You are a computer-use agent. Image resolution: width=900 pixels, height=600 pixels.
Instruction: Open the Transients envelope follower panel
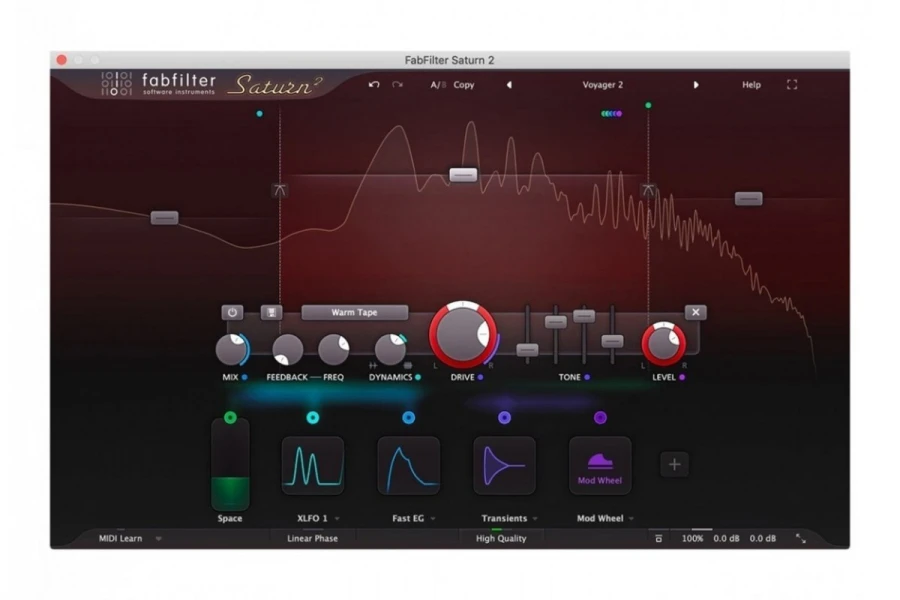click(505, 465)
